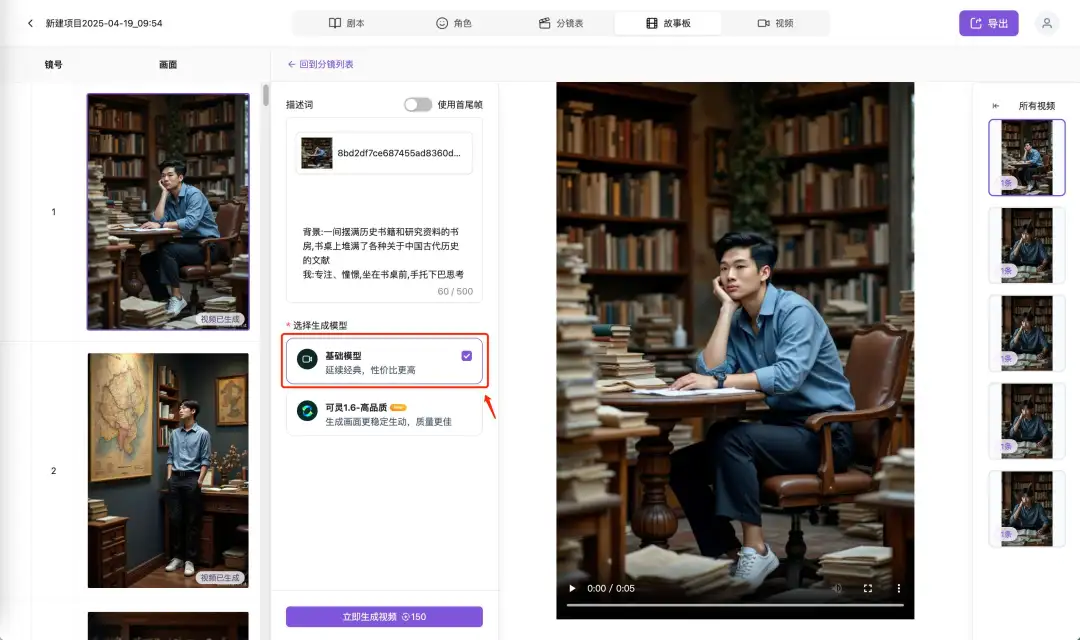The image size is (1080, 640).
Task: Click the 导出 export button
Action: pos(988,23)
